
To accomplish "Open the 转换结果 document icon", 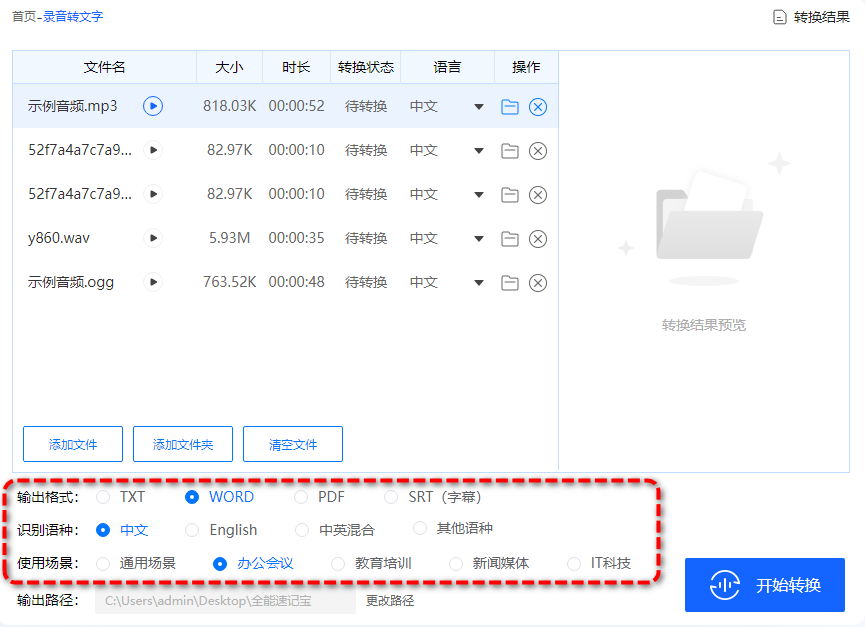I will pyautogui.click(x=779, y=17).
